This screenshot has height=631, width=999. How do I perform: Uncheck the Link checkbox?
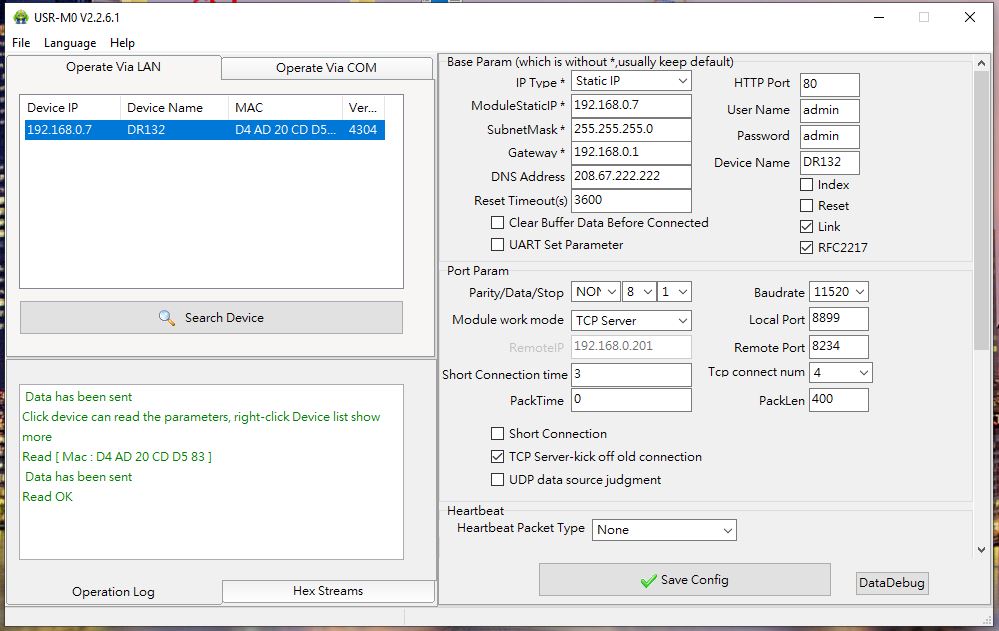807,227
